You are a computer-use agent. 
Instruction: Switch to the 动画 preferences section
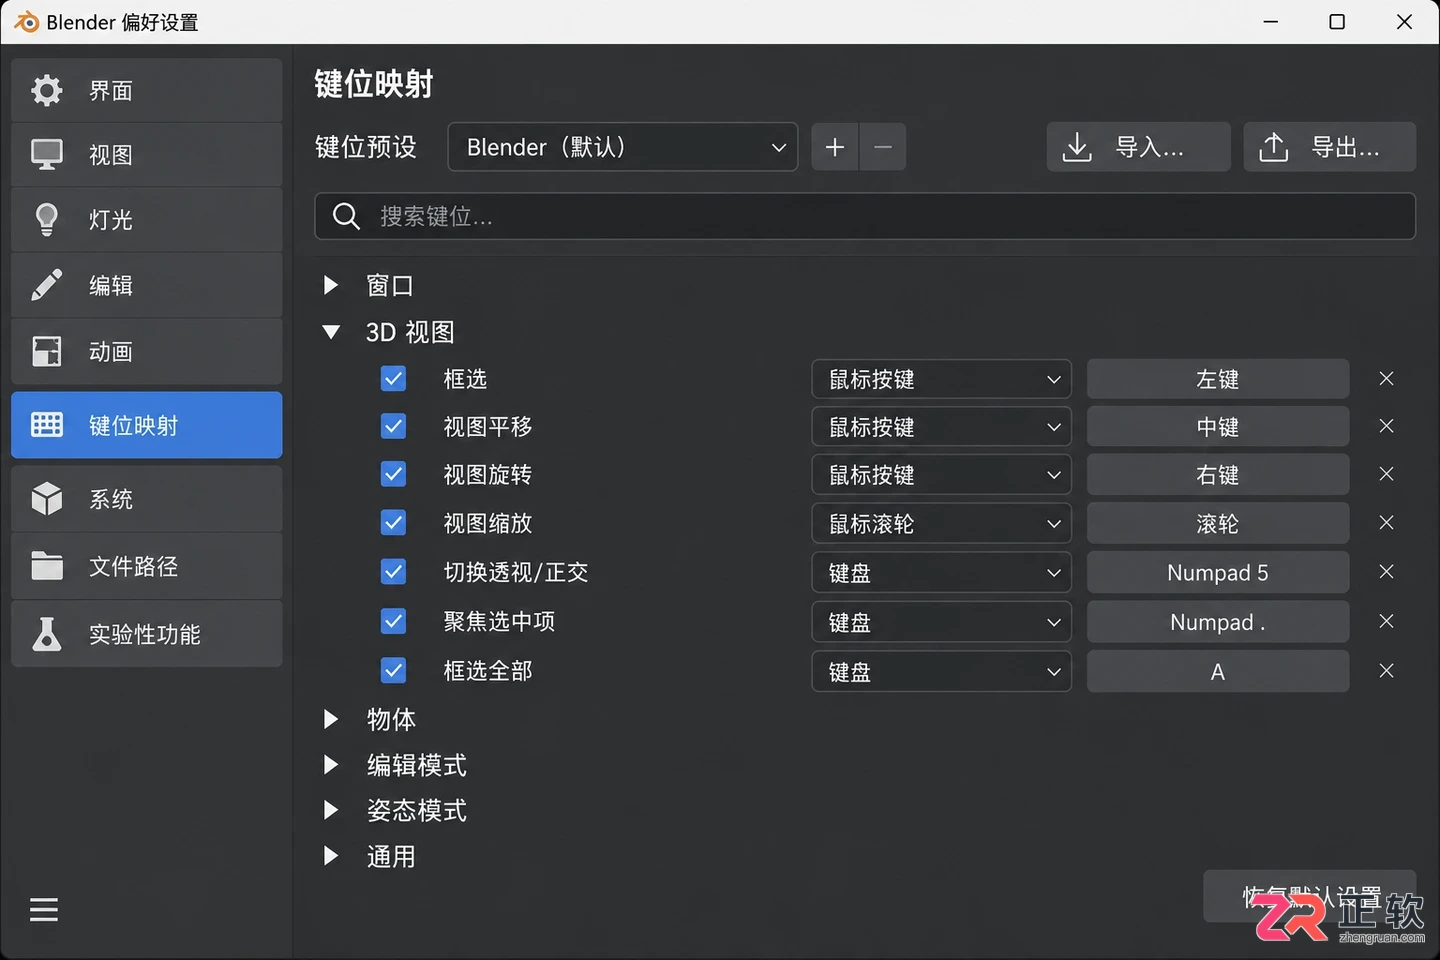tap(146, 351)
